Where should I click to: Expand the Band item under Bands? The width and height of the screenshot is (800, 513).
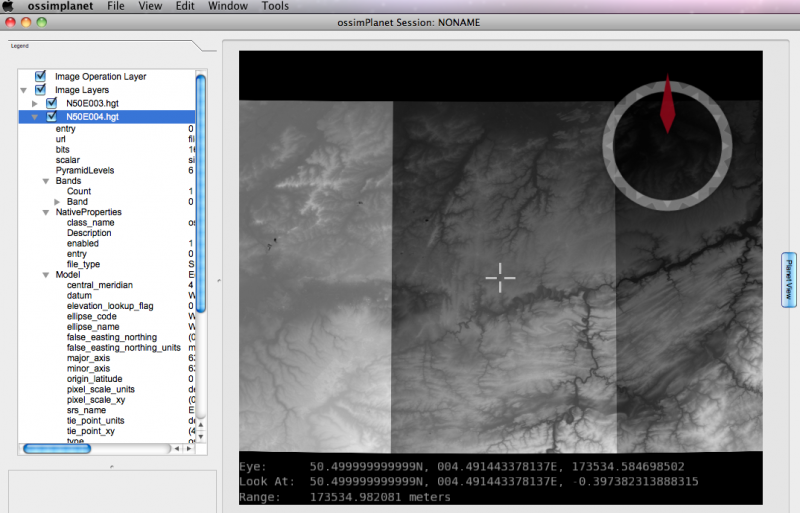click(x=56, y=202)
